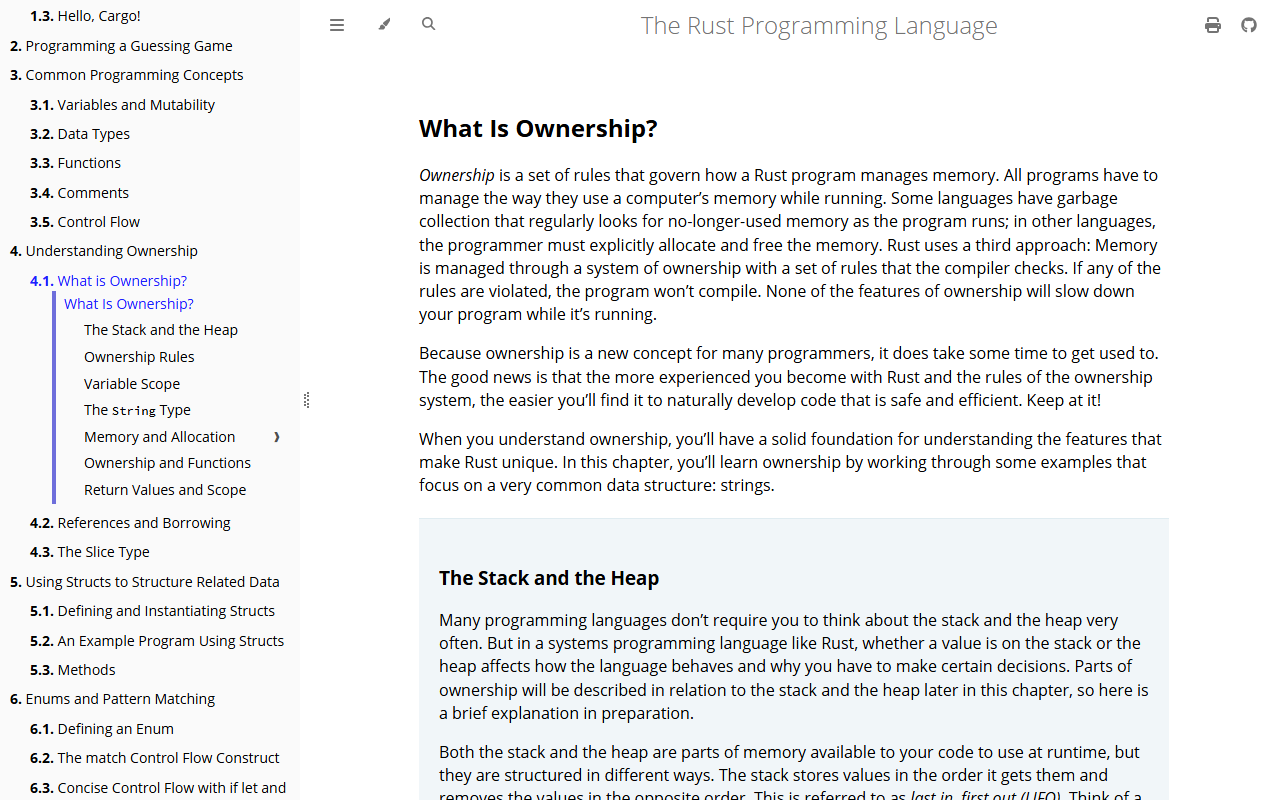Screen dimensions: 1280x800
Task: Select 4.1 What is Ownership? entry
Action: pos(108,281)
